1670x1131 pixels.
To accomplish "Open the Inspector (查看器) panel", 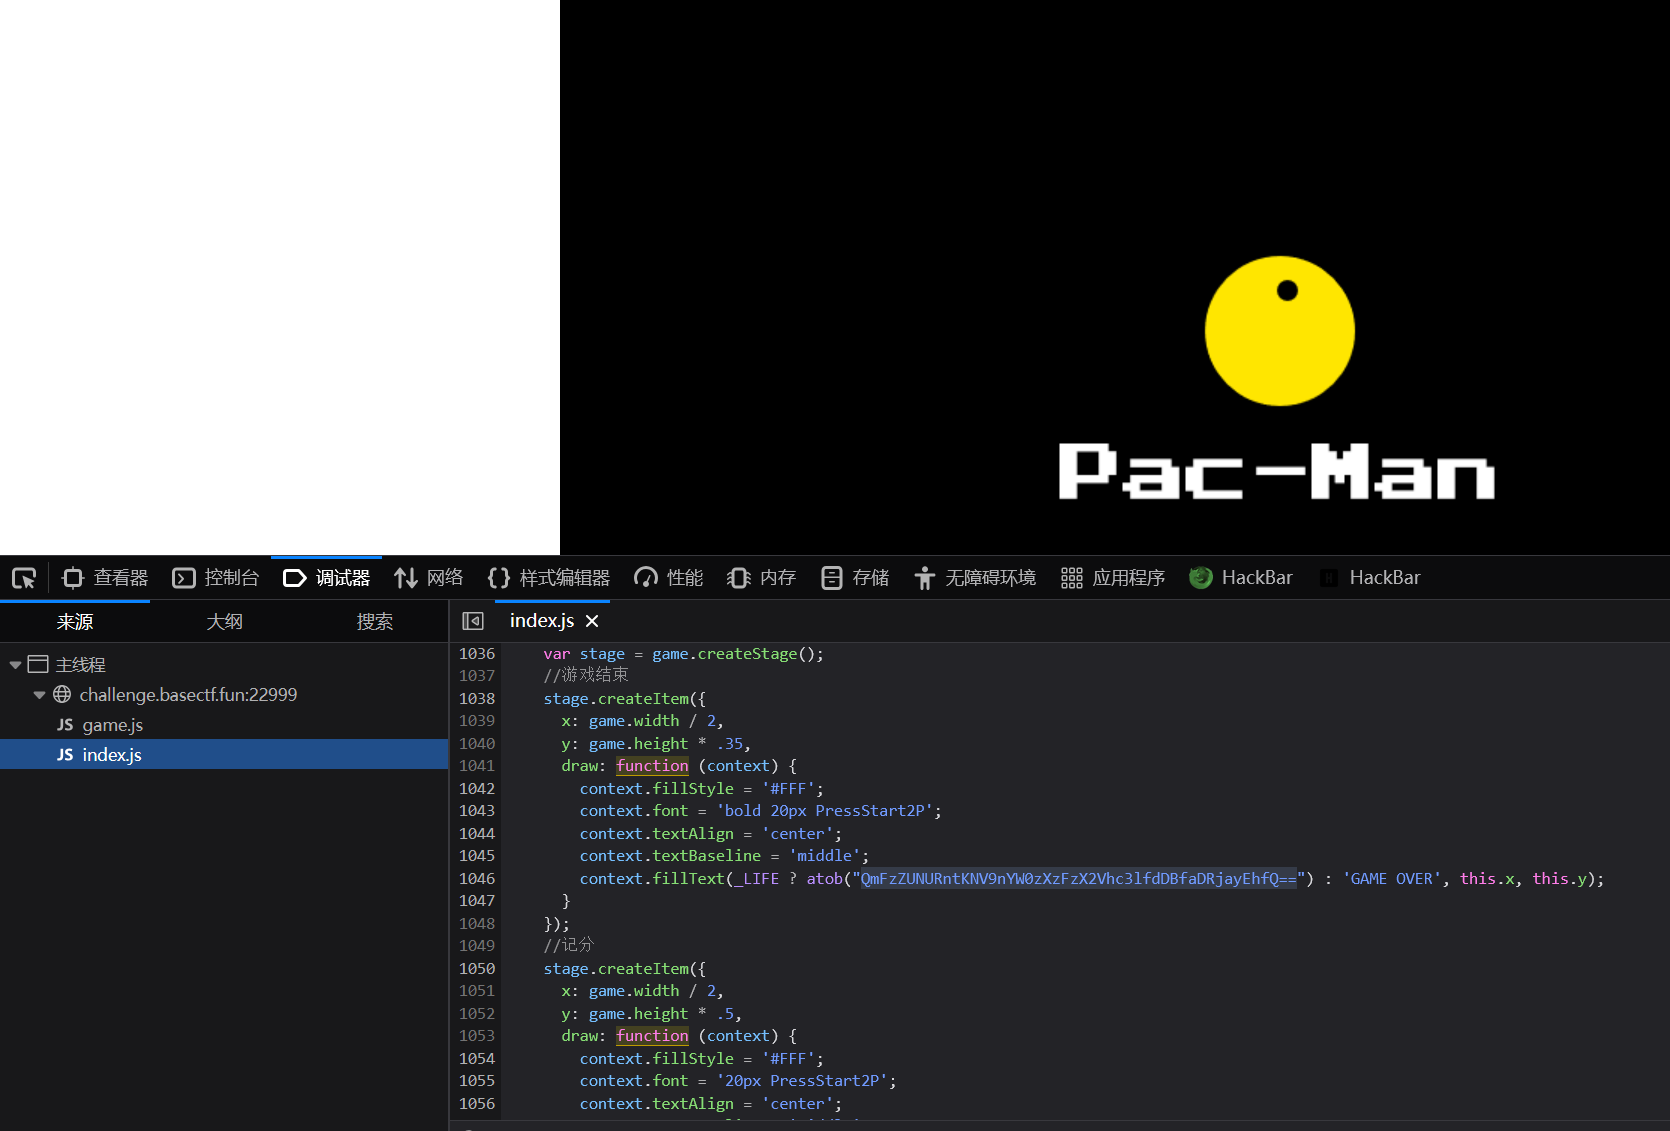I will click(x=105, y=578).
